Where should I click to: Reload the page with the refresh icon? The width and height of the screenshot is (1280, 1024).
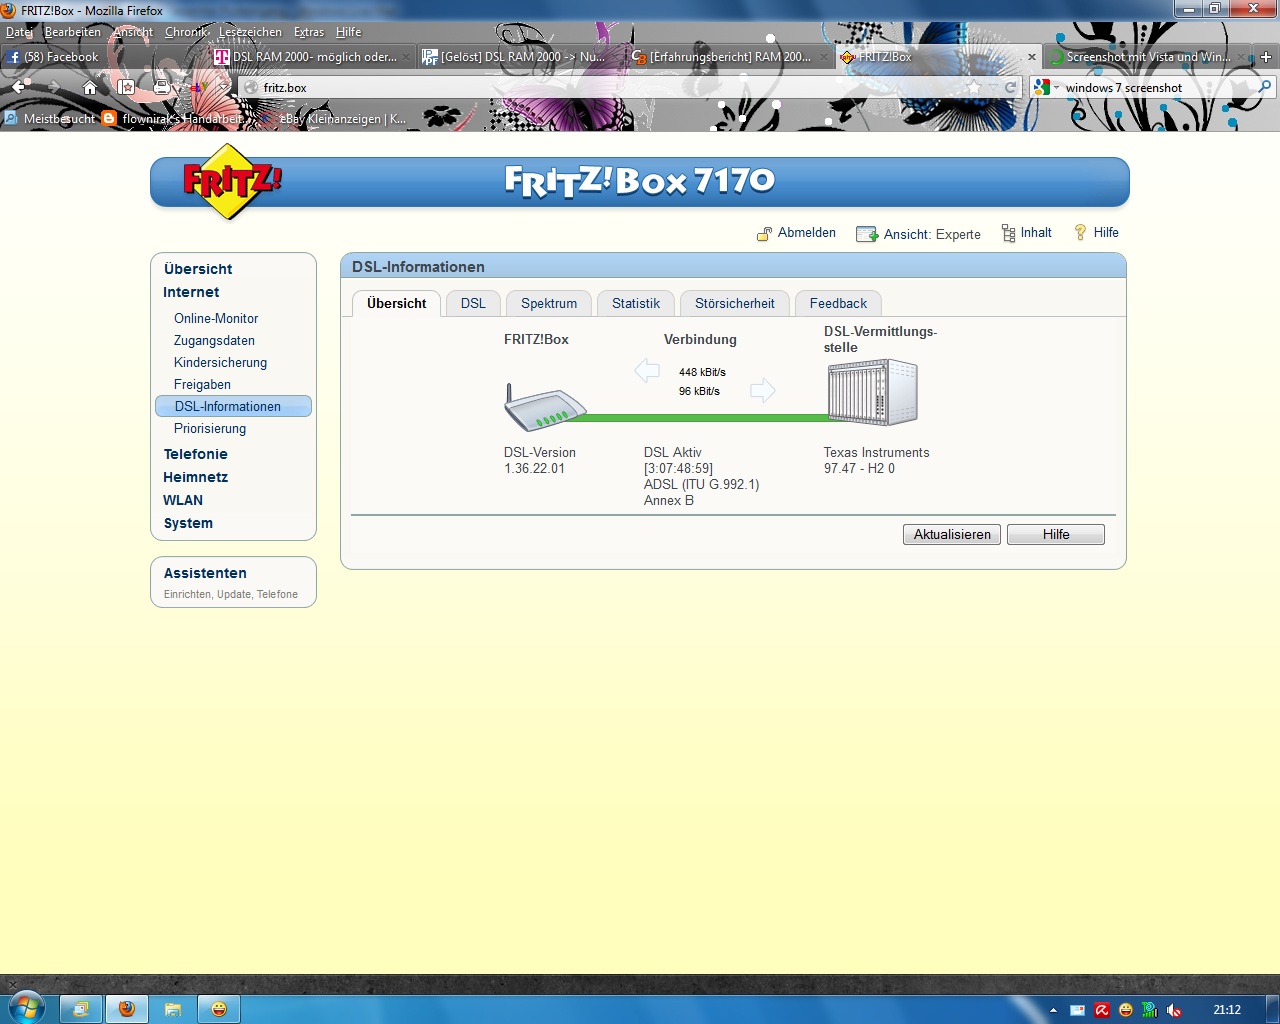pyautogui.click(x=1010, y=88)
